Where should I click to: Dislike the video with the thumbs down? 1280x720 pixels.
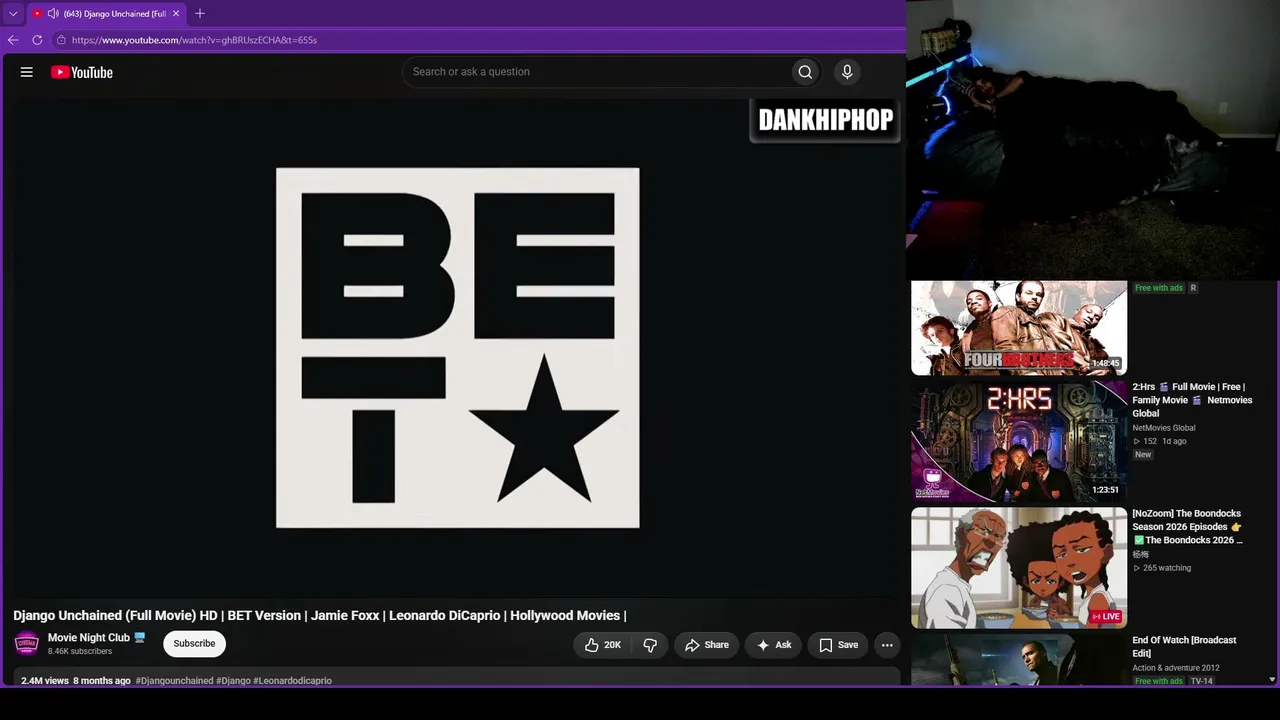[x=650, y=645]
